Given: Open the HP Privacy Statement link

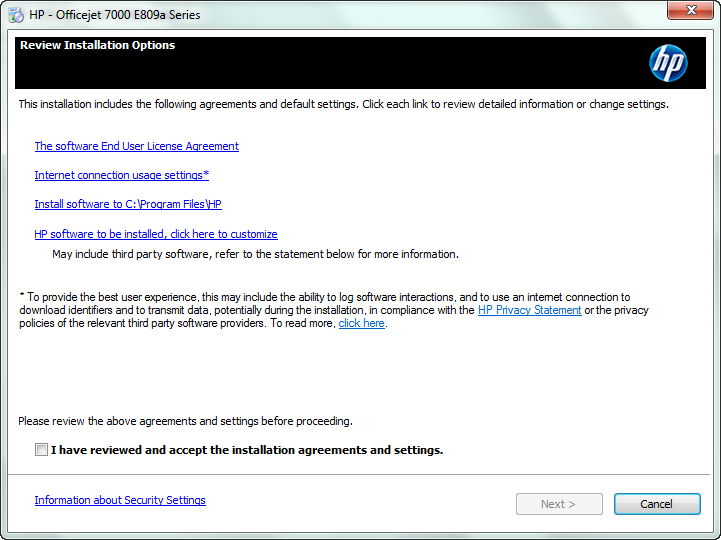Looking at the screenshot, I should 530,310.
